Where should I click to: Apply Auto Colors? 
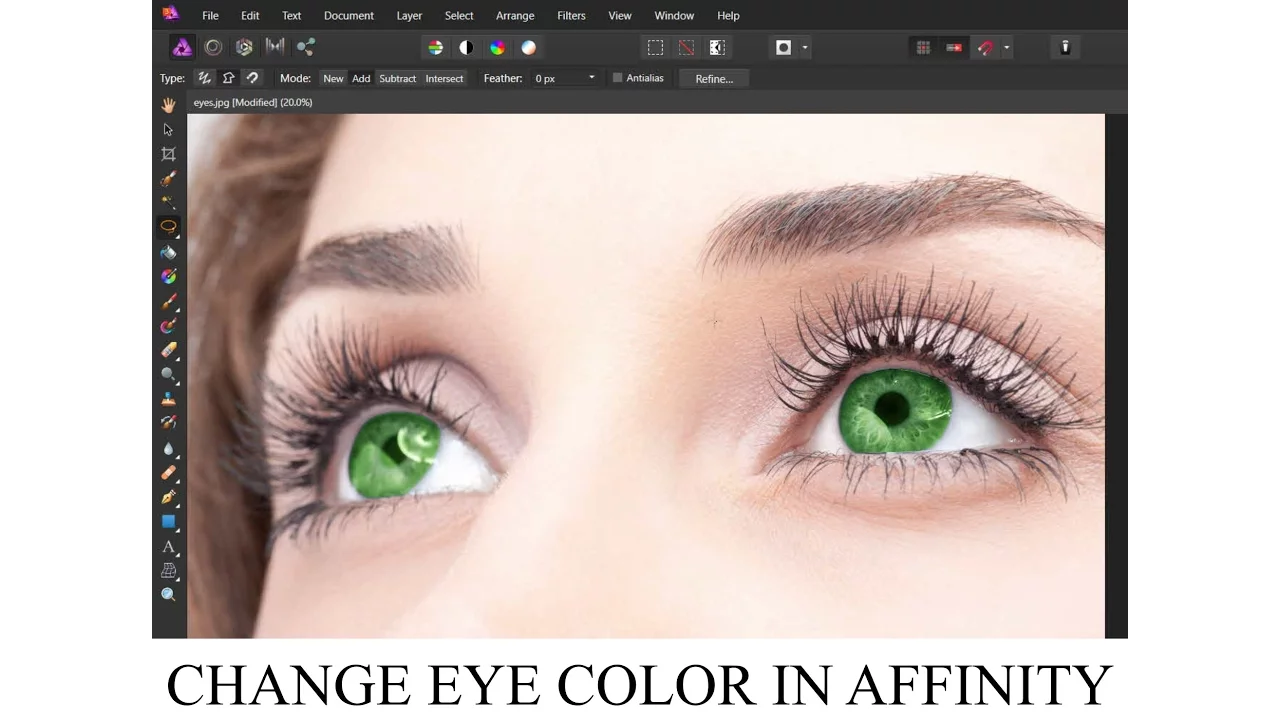(497, 47)
